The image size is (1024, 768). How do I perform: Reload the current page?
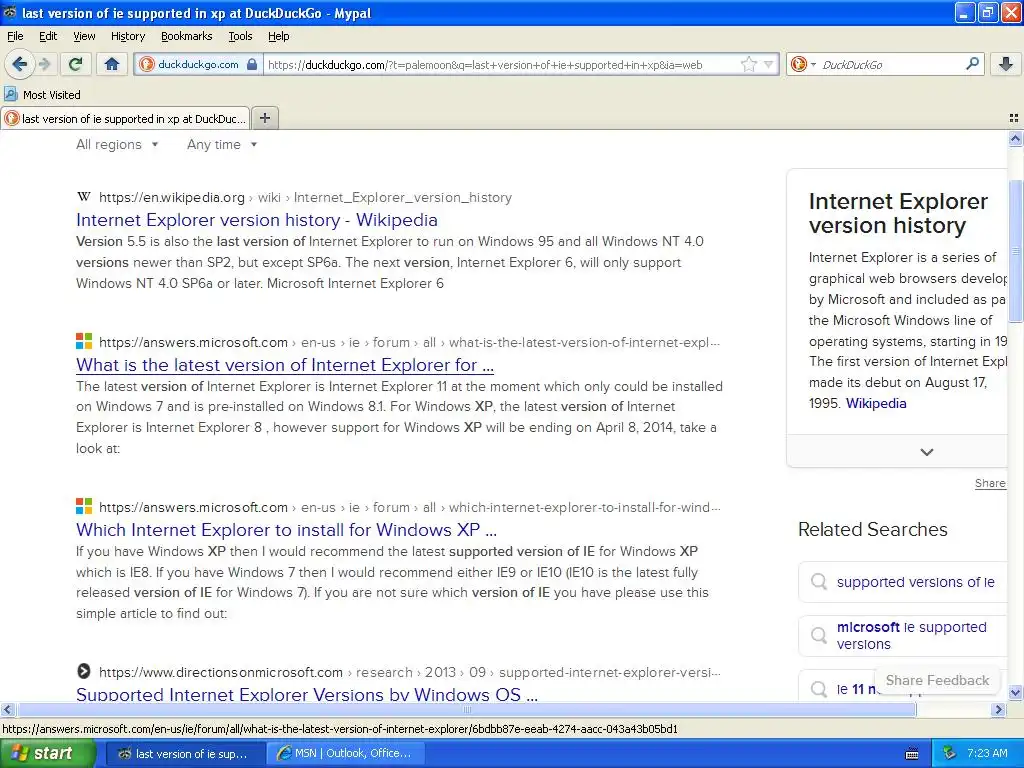[x=76, y=64]
